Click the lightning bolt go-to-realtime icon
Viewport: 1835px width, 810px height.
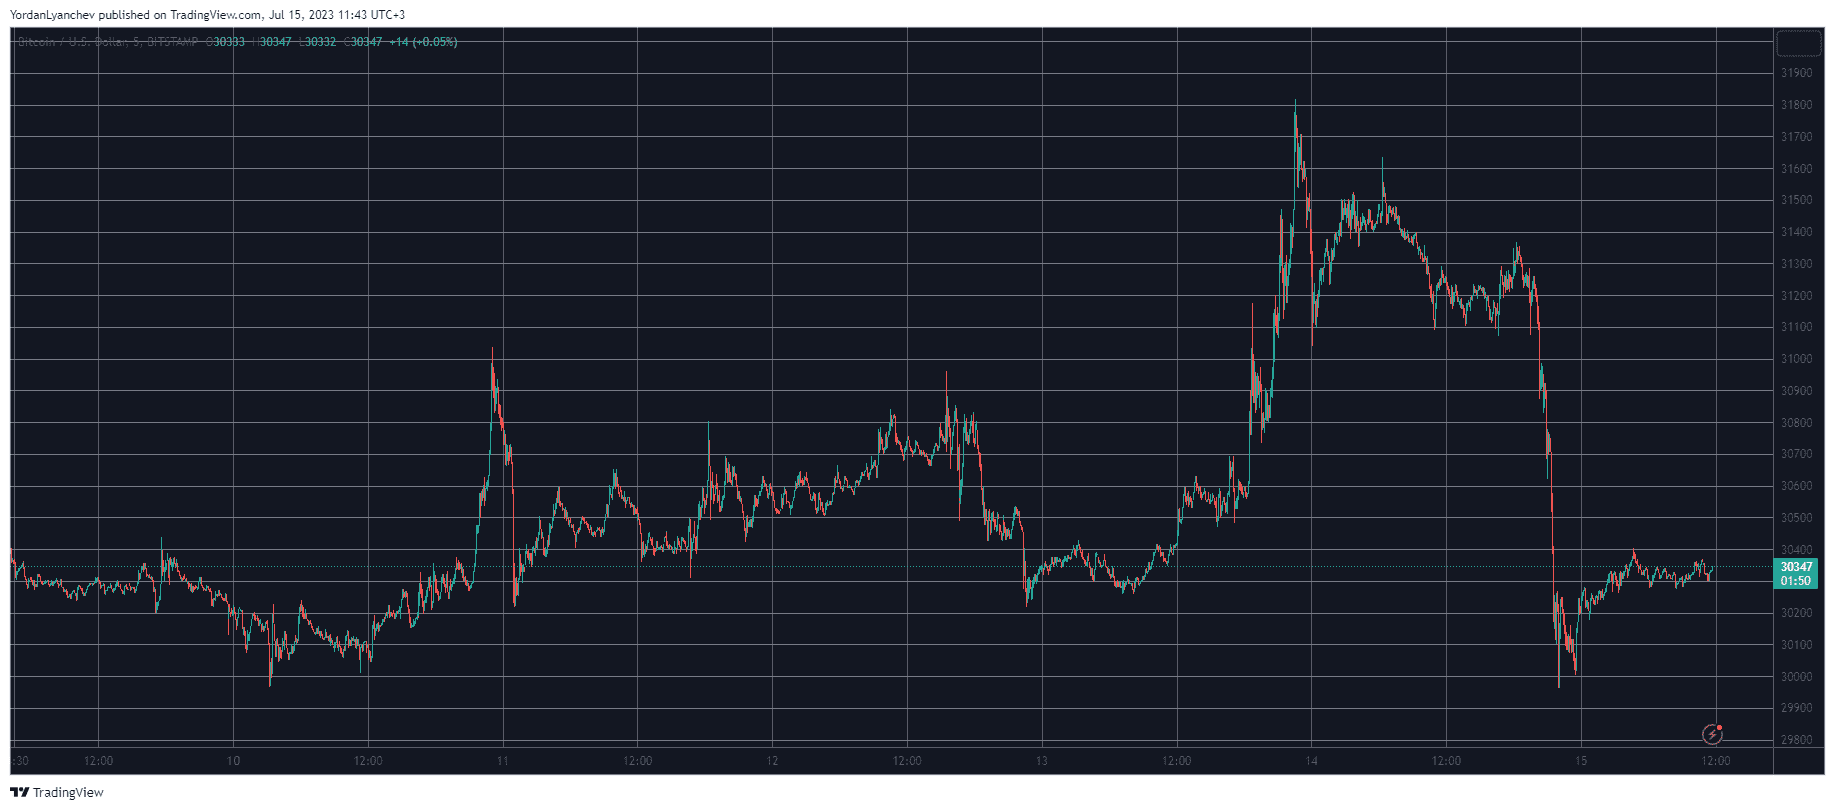click(1712, 735)
